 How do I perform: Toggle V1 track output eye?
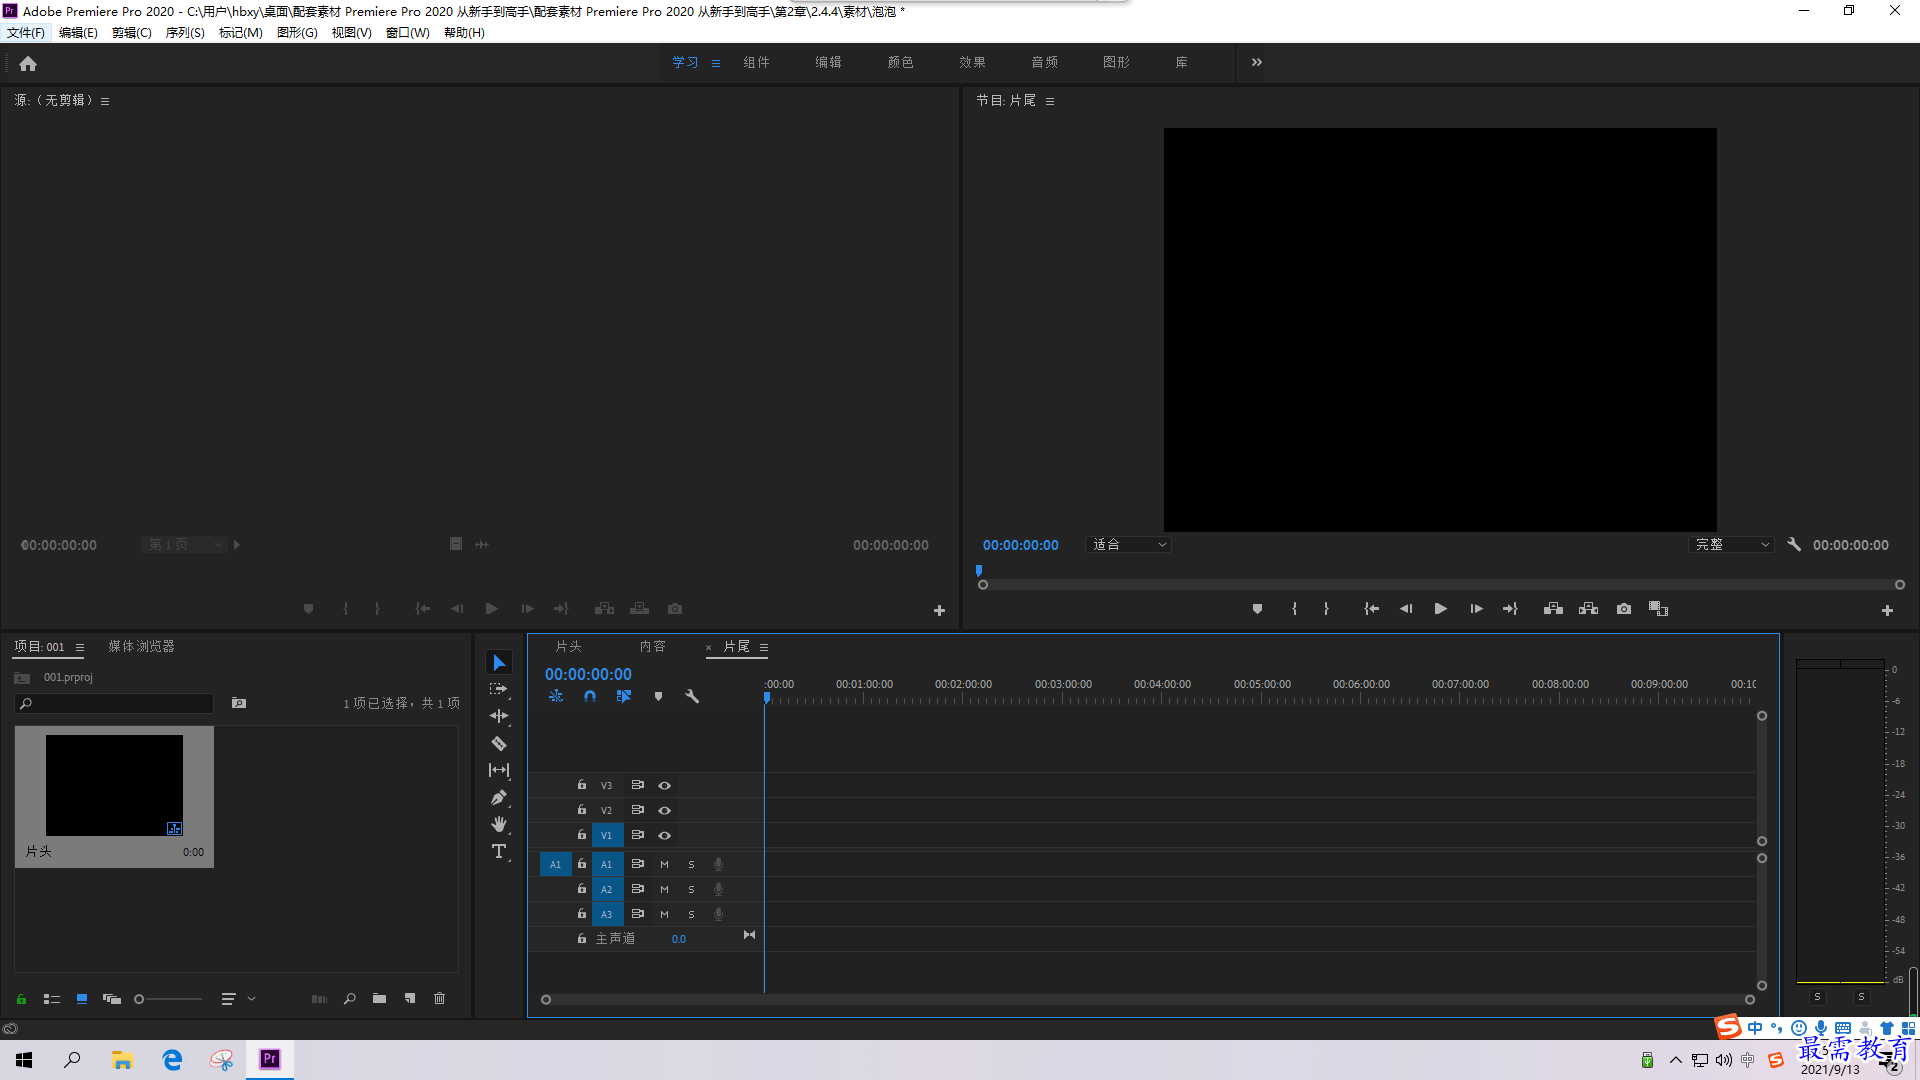[x=664, y=836]
